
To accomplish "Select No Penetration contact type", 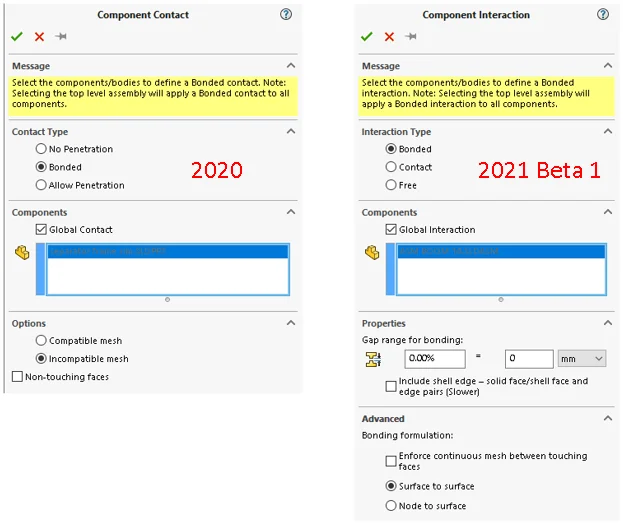I will [41, 149].
